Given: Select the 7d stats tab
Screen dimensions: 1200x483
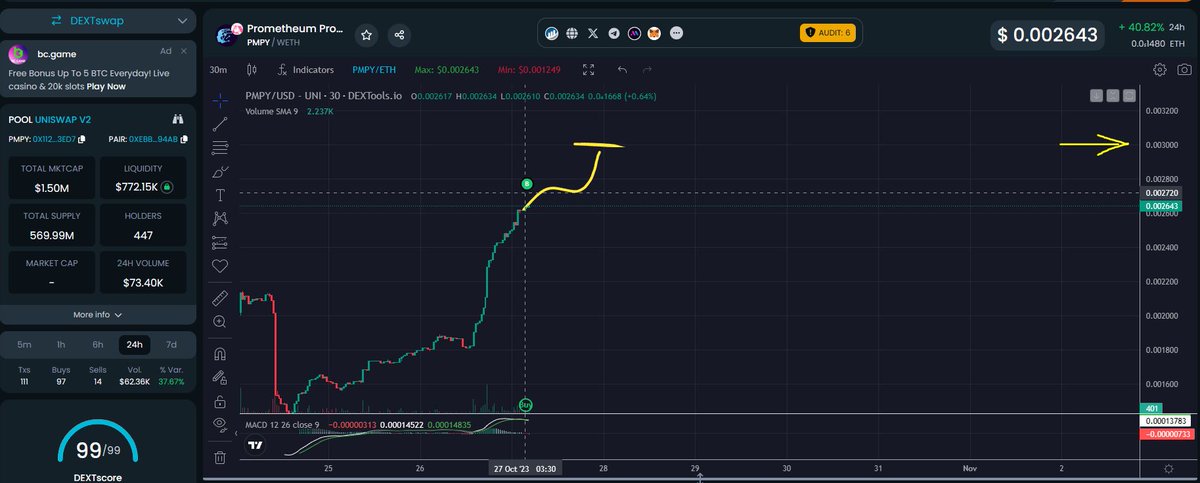Looking at the screenshot, I should pyautogui.click(x=171, y=344).
